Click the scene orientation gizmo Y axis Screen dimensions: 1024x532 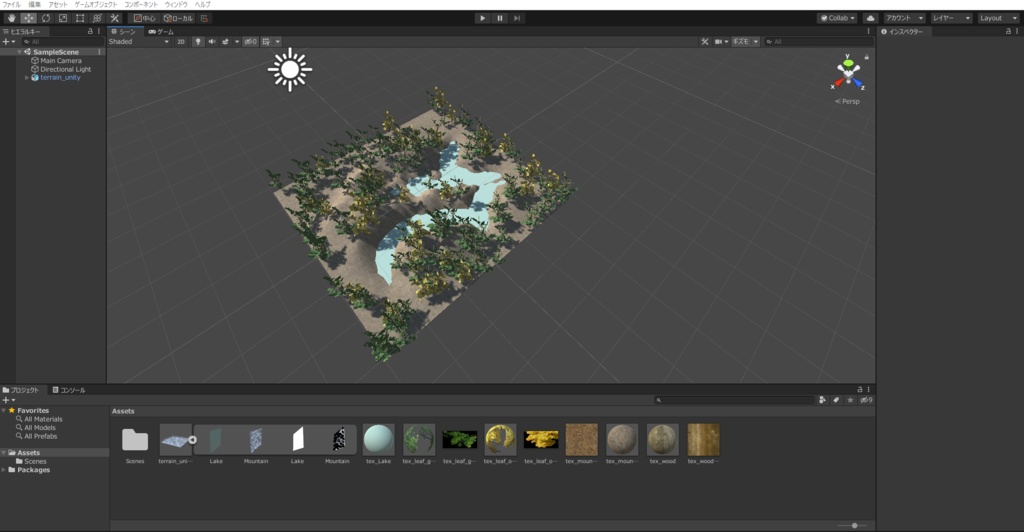848,61
